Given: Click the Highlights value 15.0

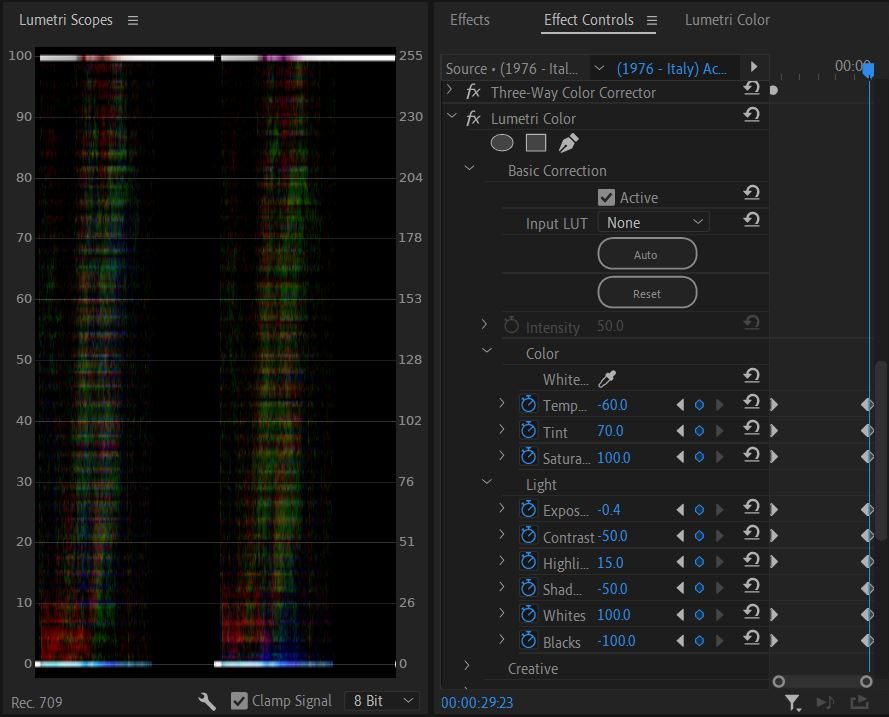Looking at the screenshot, I should [610, 562].
